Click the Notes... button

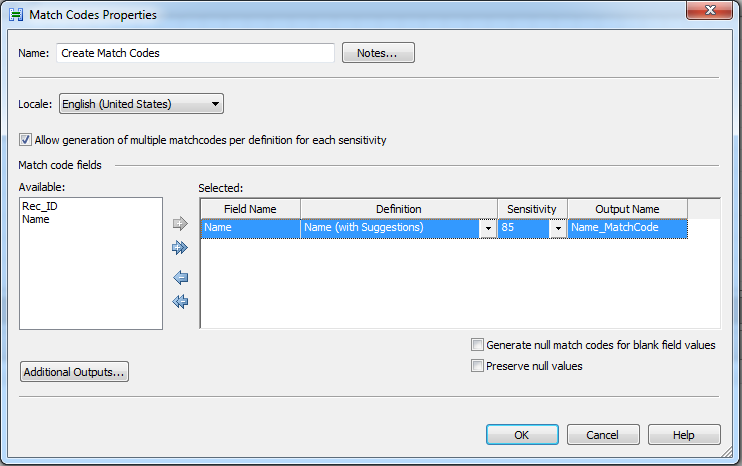tap(378, 53)
